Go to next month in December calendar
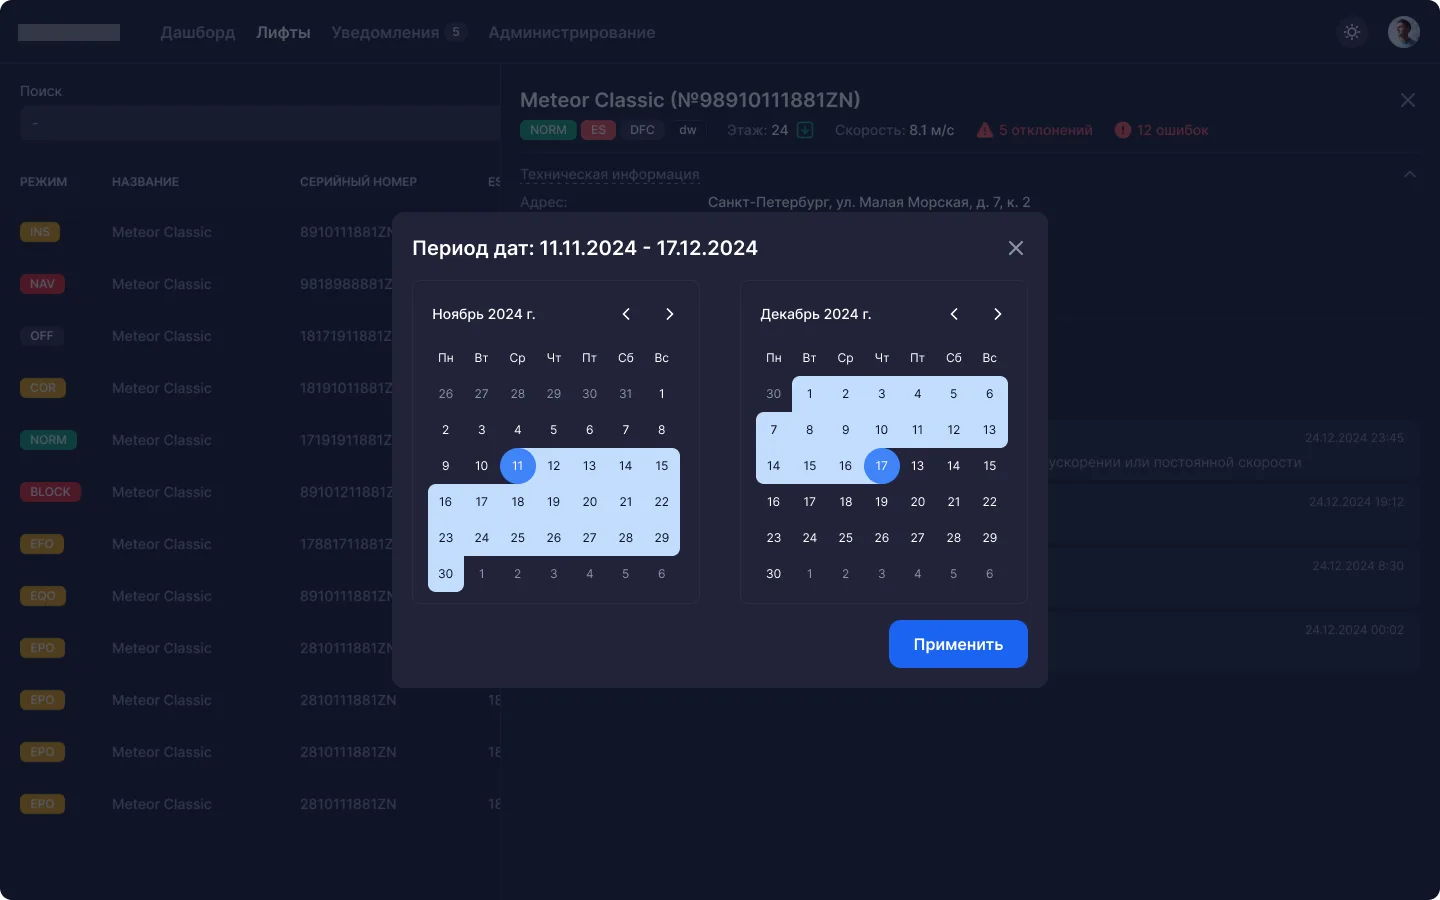This screenshot has height=900, width=1440. coord(998,314)
